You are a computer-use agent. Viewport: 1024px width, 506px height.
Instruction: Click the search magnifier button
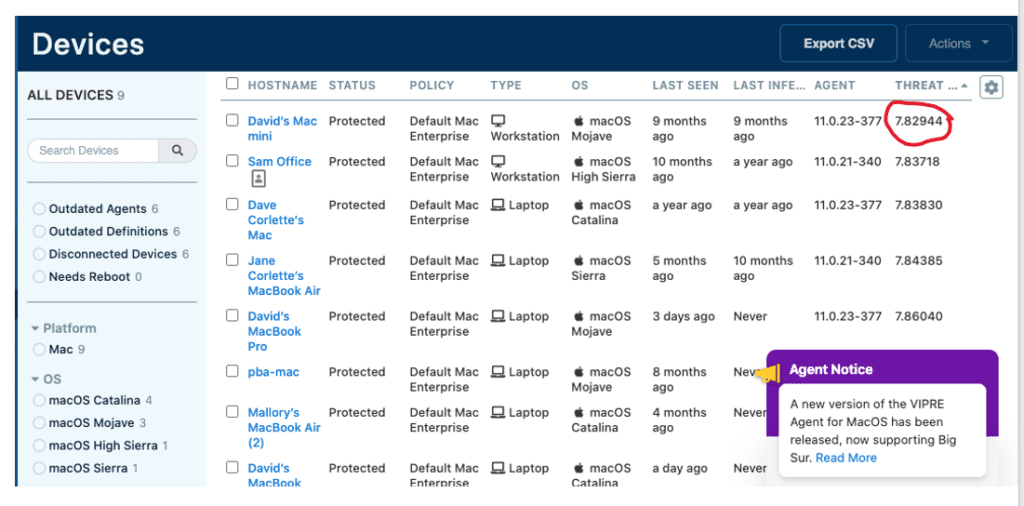[177, 150]
